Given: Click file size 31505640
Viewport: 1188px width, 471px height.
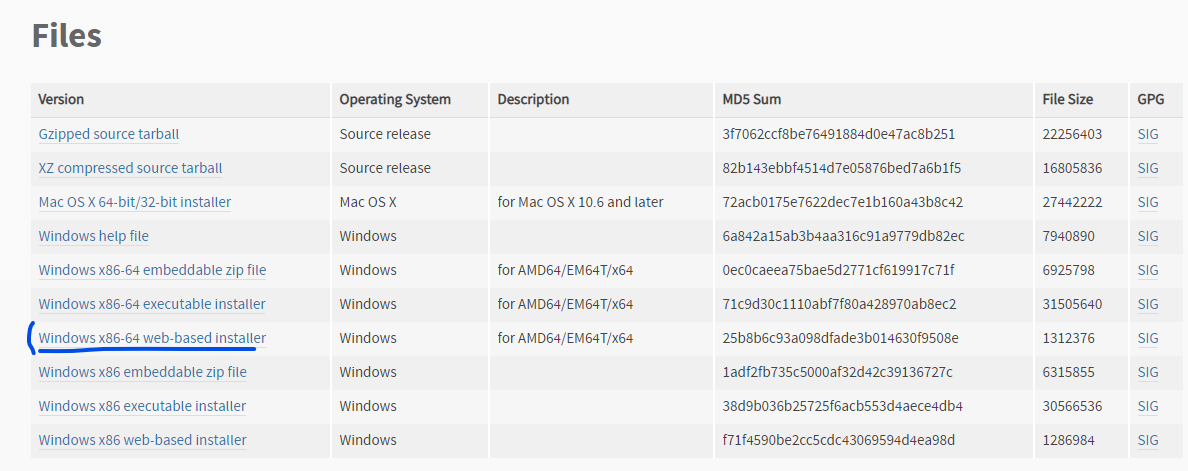Looking at the screenshot, I should tap(1073, 304).
